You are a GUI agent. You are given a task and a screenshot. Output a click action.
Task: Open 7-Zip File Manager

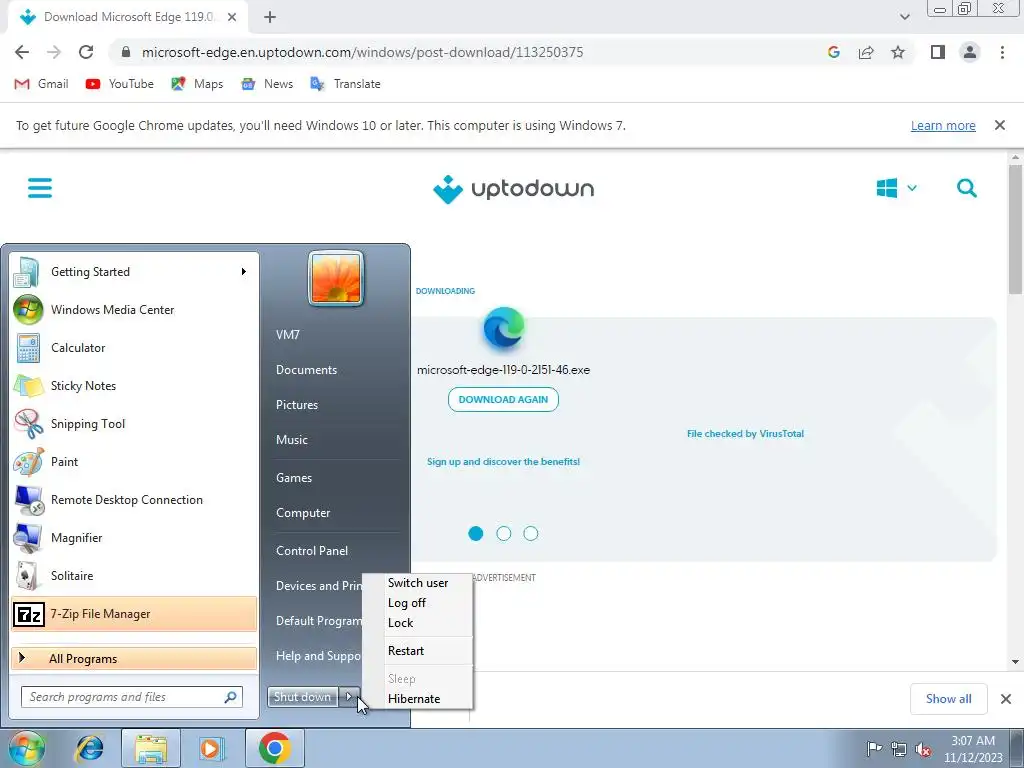(x=134, y=614)
